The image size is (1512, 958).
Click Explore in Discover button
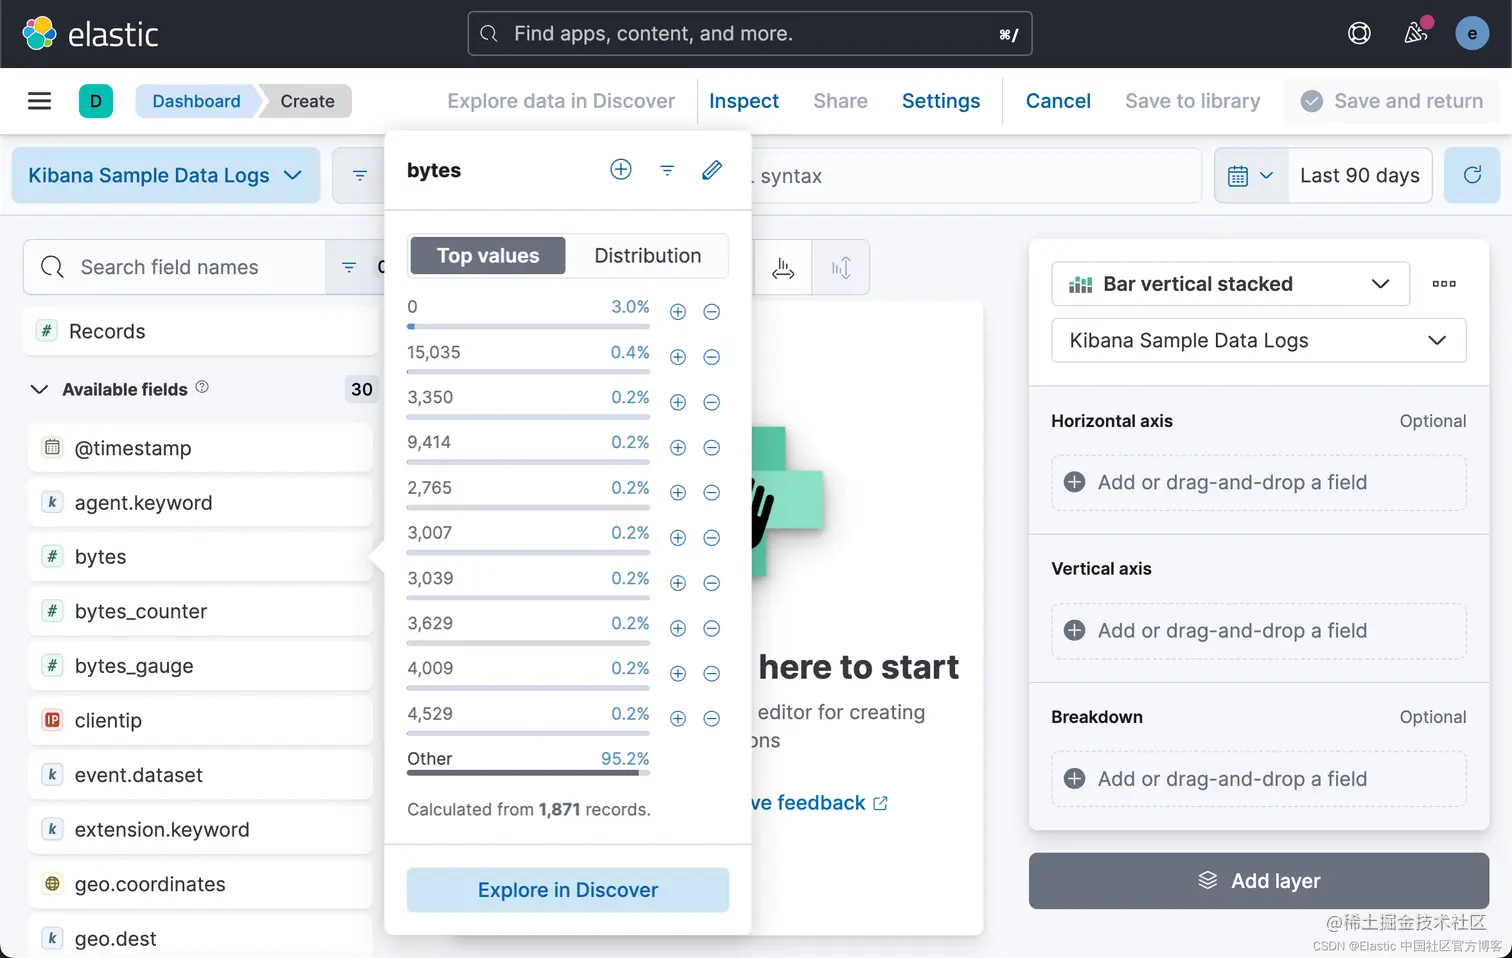[568, 890]
